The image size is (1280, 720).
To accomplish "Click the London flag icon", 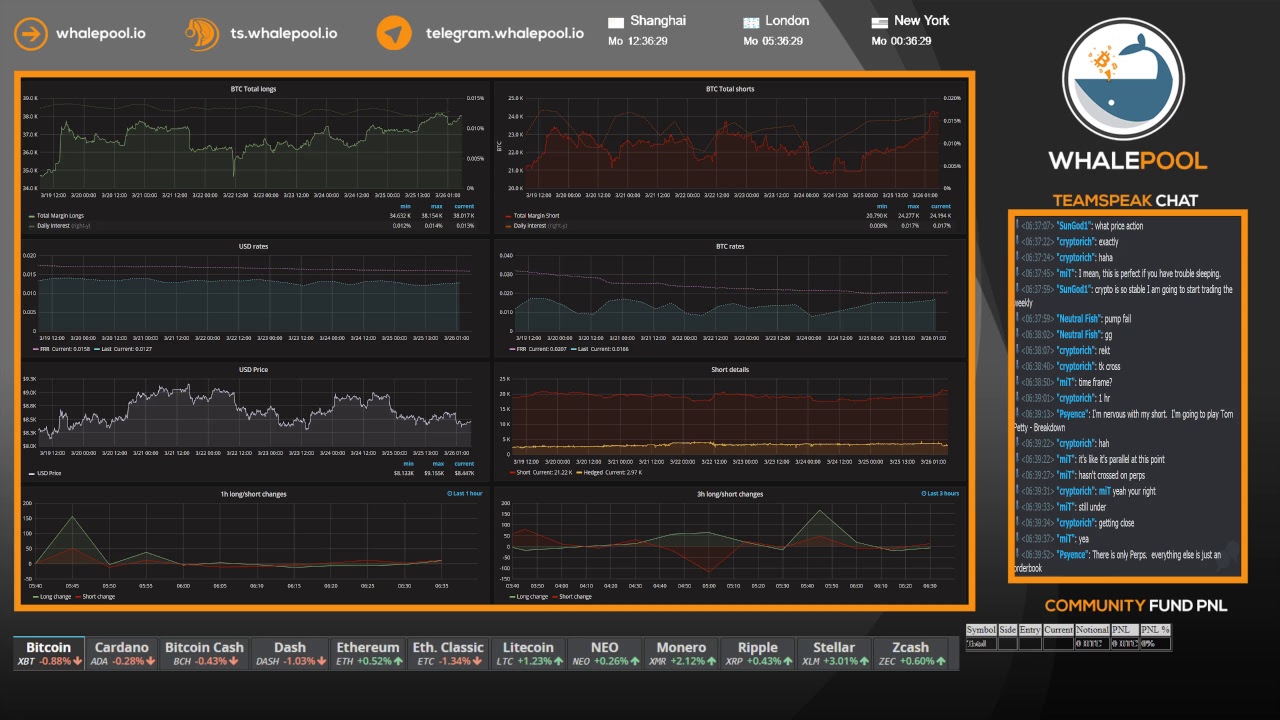I will 751,22.
